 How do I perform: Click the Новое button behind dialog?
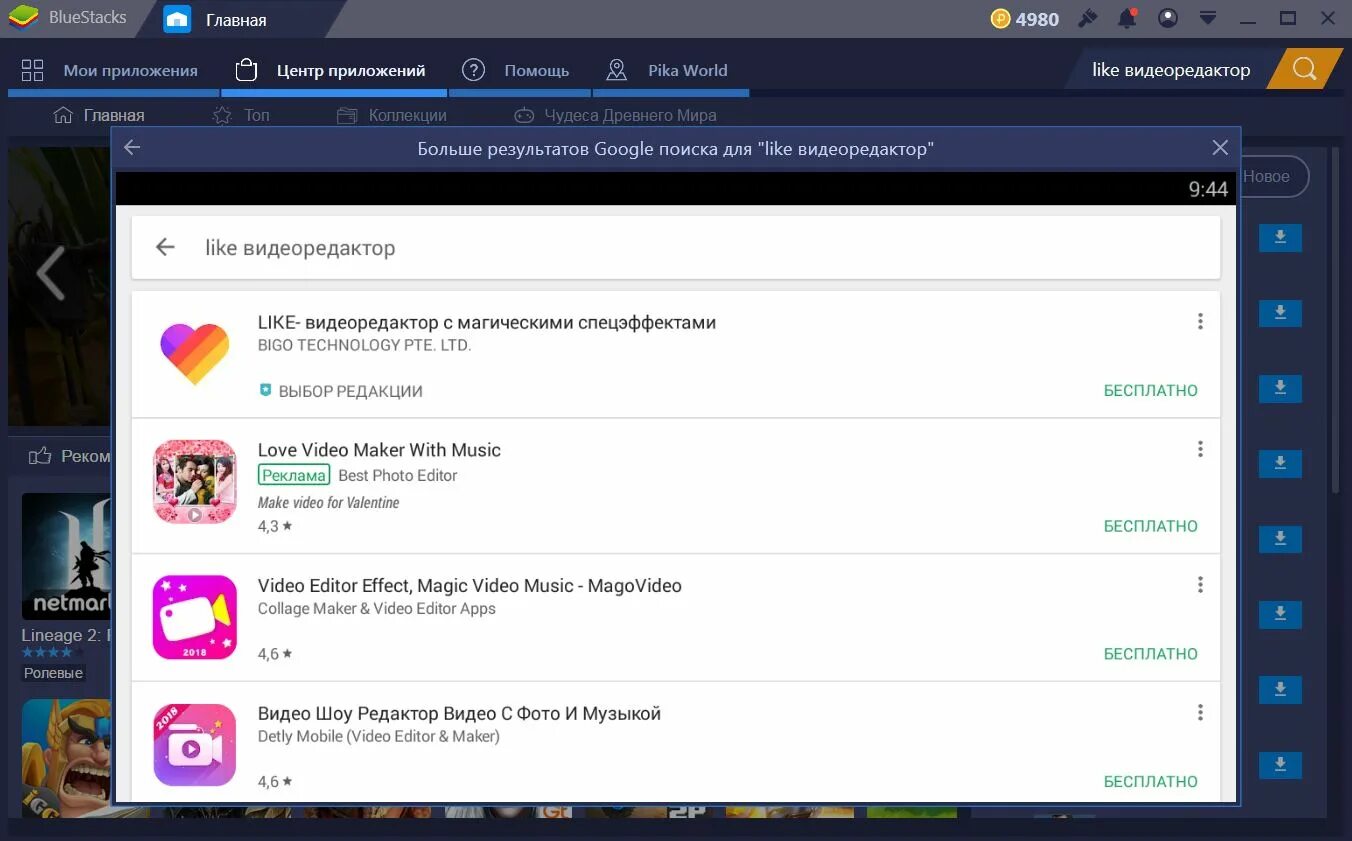click(x=1275, y=176)
